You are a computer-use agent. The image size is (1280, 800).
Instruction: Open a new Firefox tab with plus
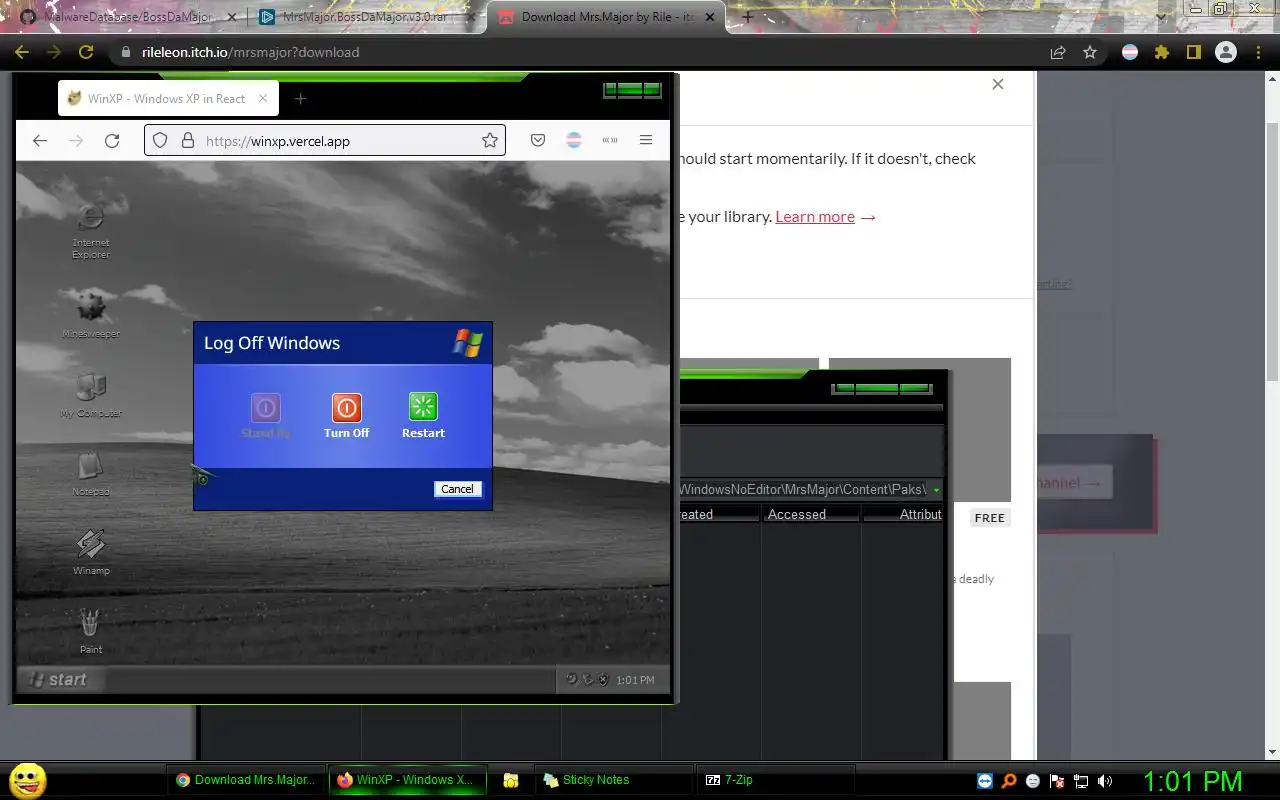[300, 98]
